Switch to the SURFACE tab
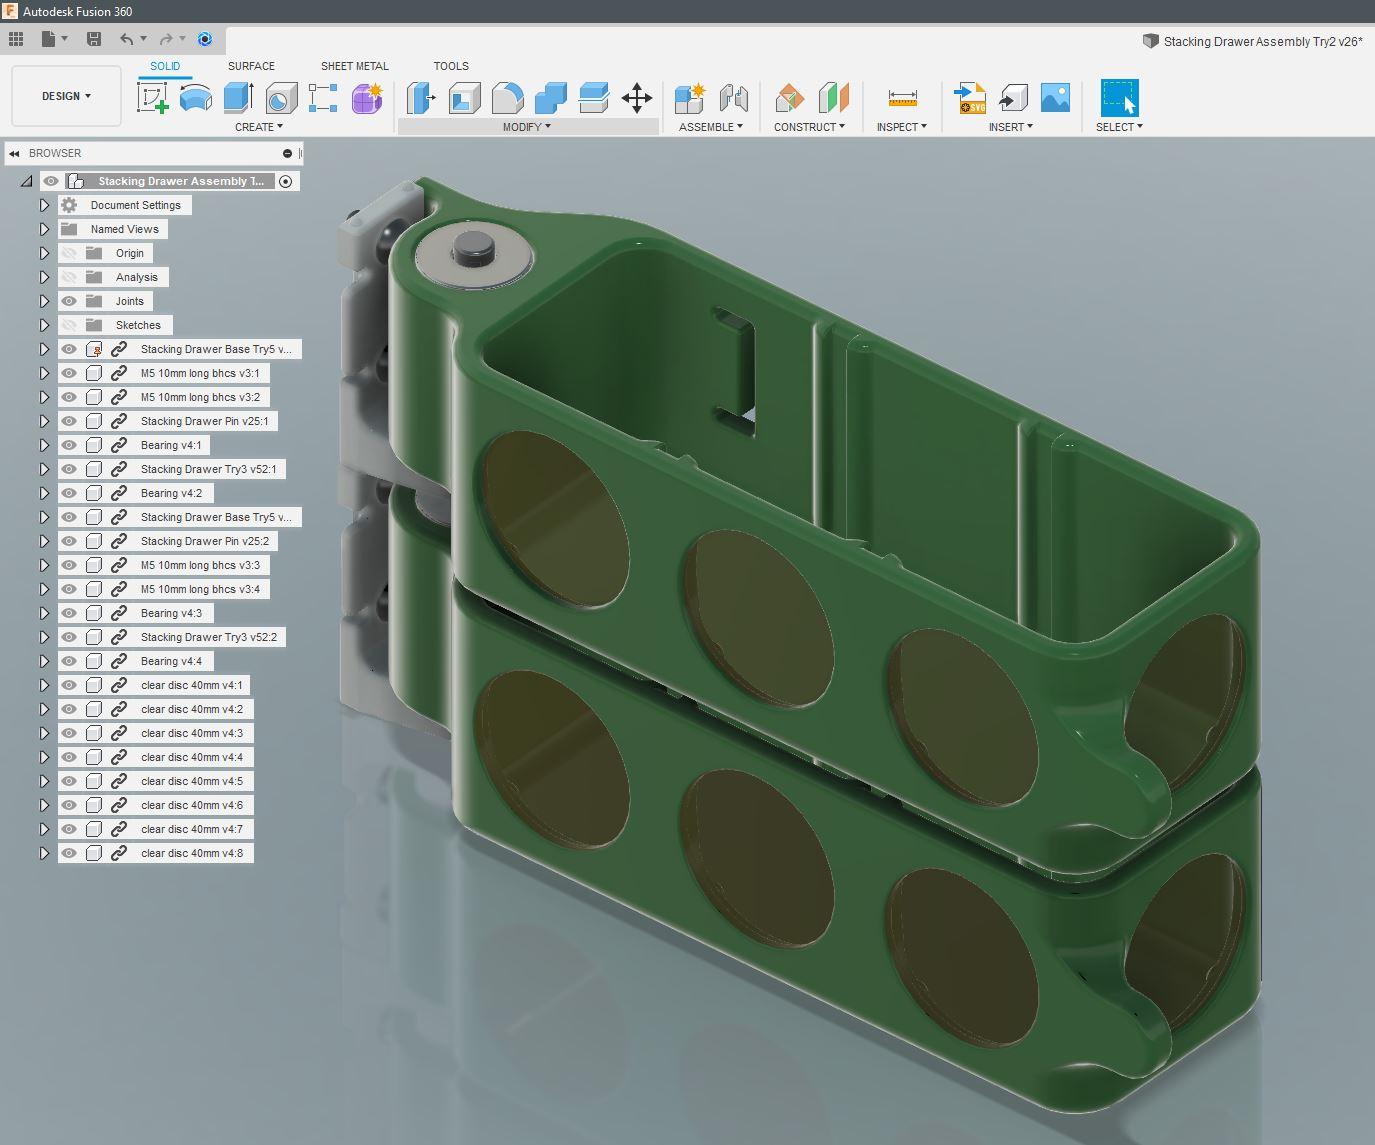This screenshot has width=1375, height=1145. (251, 66)
